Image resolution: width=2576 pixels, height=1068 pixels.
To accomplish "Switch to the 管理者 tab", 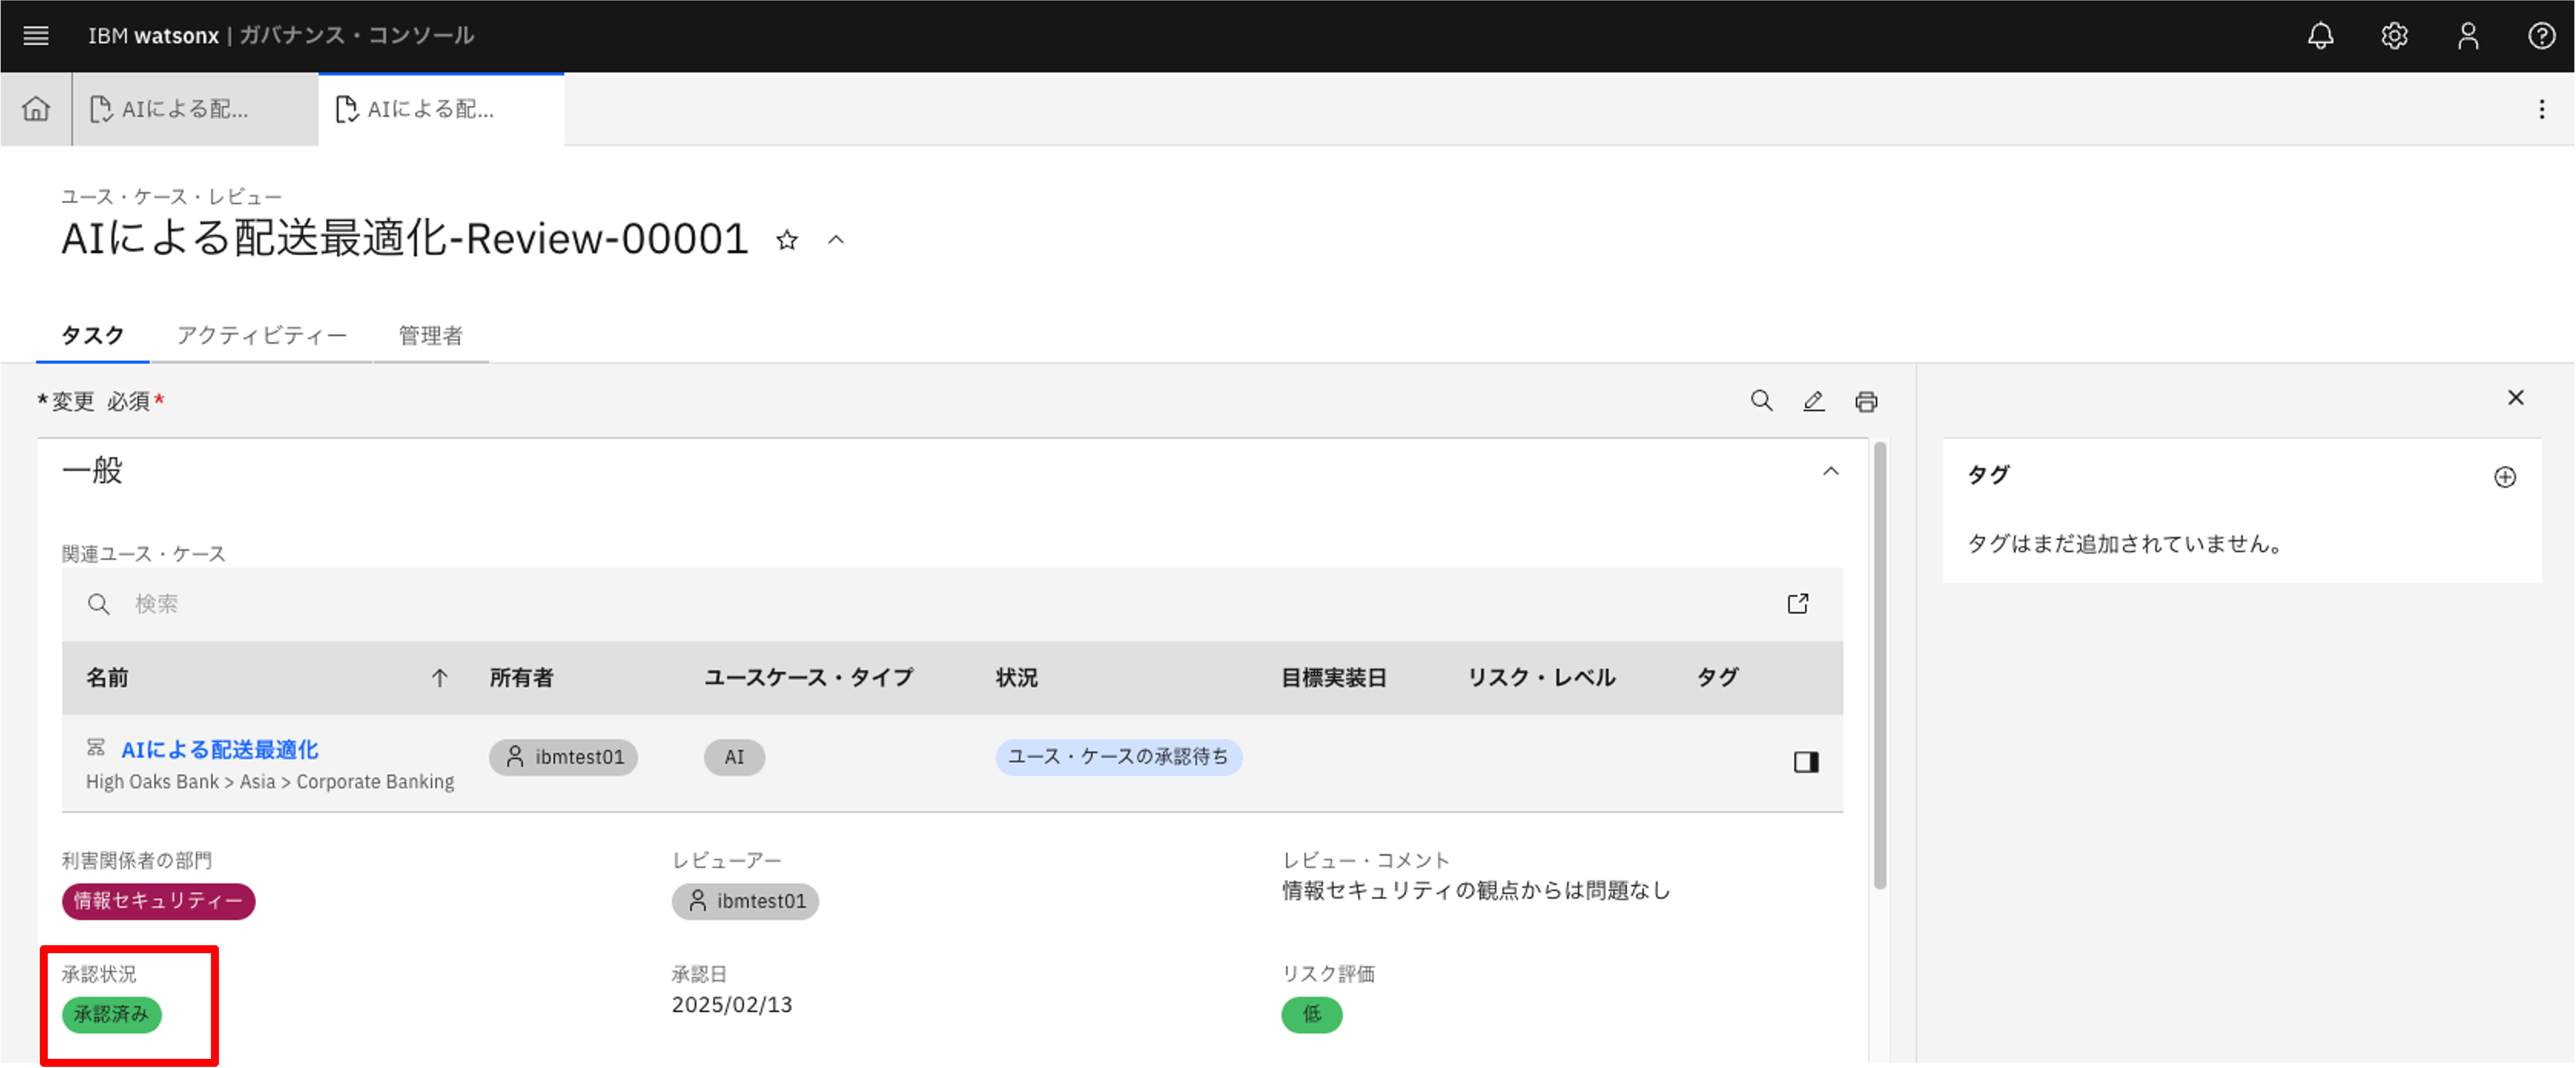I will (x=430, y=335).
